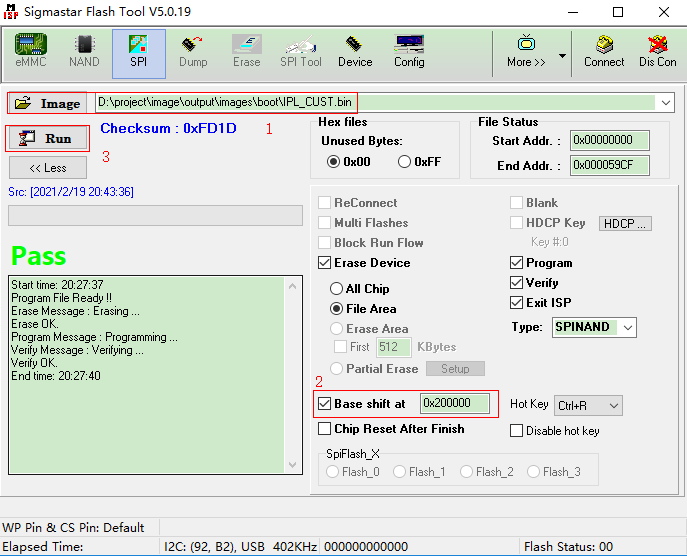The image size is (687, 556).
Task: Click the 'Erase OK.' log line
Action: [35, 324]
